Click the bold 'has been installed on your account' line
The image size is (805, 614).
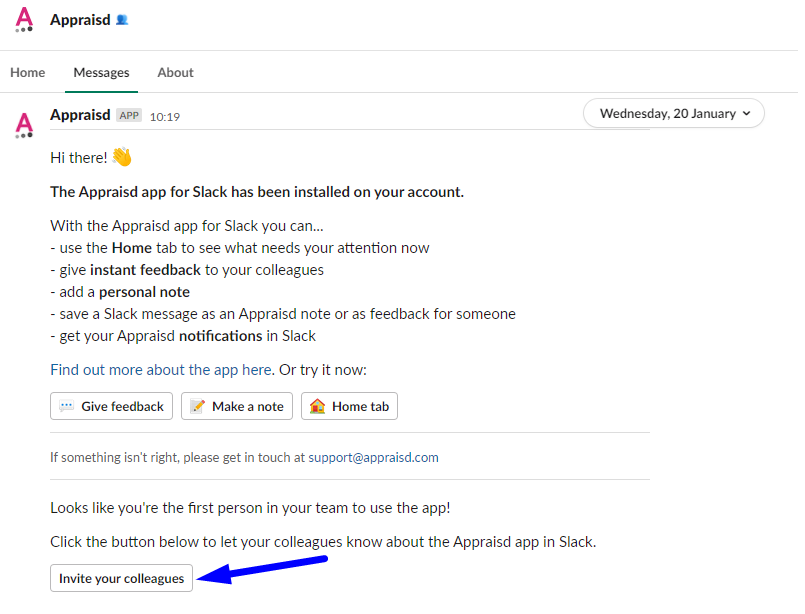[x=257, y=192]
